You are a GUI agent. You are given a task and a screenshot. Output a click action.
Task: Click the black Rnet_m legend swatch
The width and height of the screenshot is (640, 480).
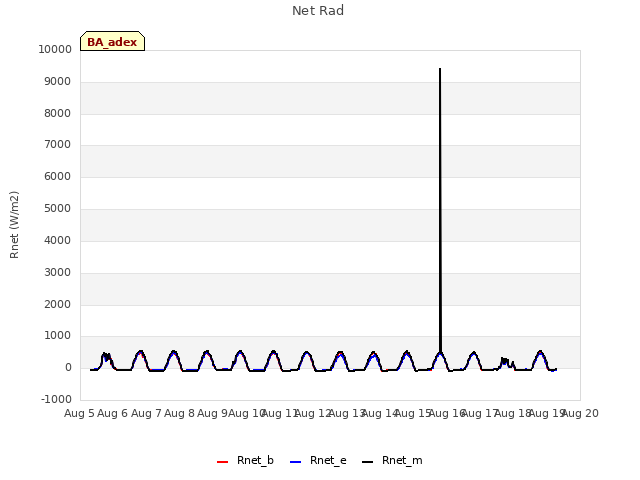tap(367, 462)
